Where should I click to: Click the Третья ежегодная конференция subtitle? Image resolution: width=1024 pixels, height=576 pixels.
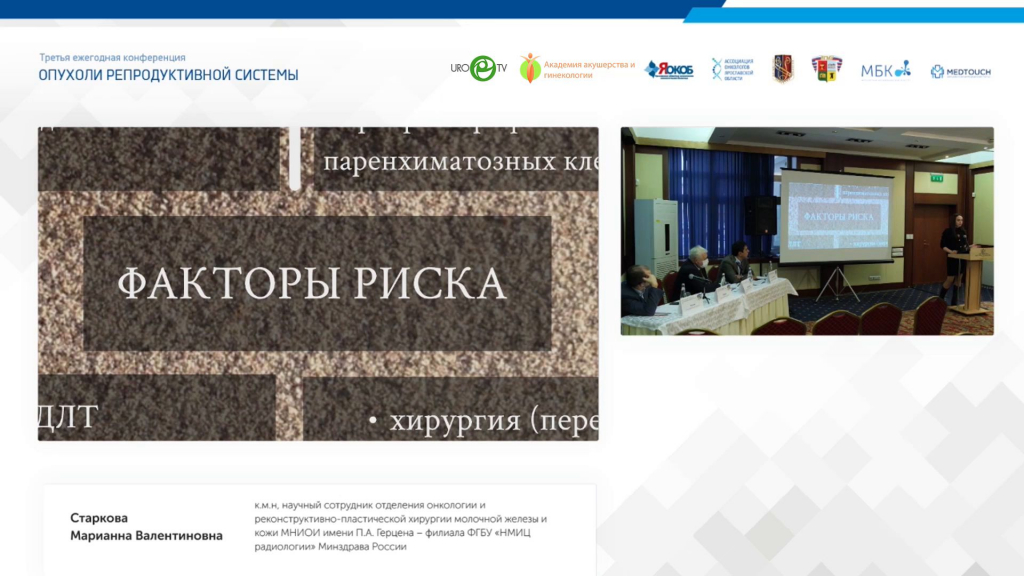[112, 58]
